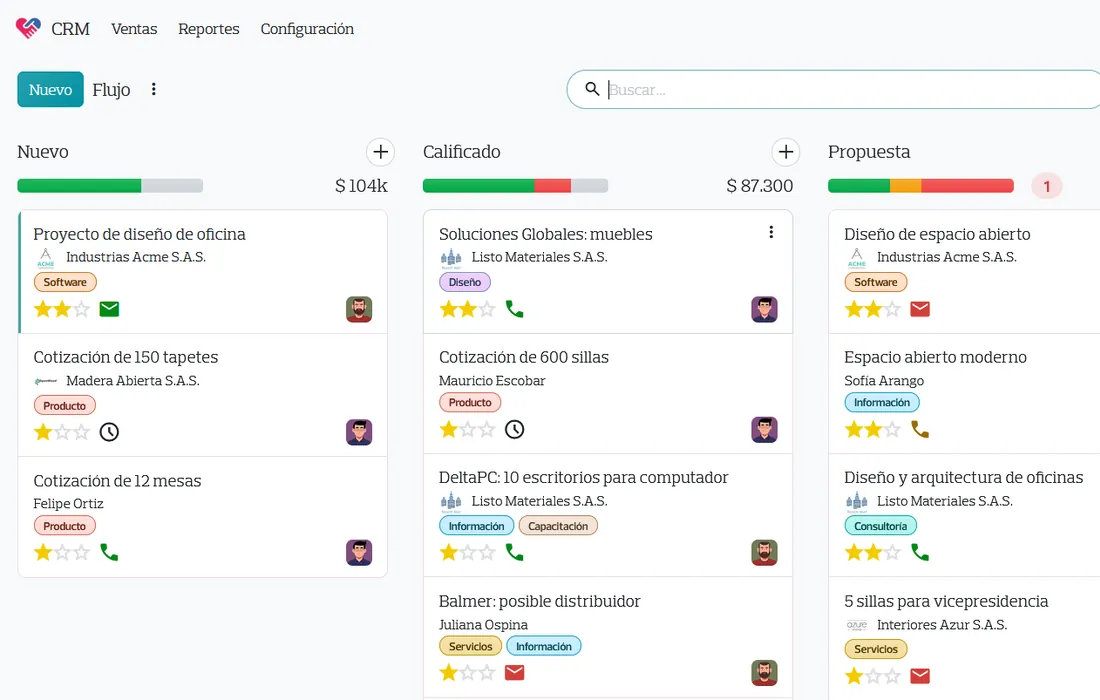Click the email icon on Balmer: posible distribuidor card
This screenshot has width=1100, height=700.
(x=515, y=673)
